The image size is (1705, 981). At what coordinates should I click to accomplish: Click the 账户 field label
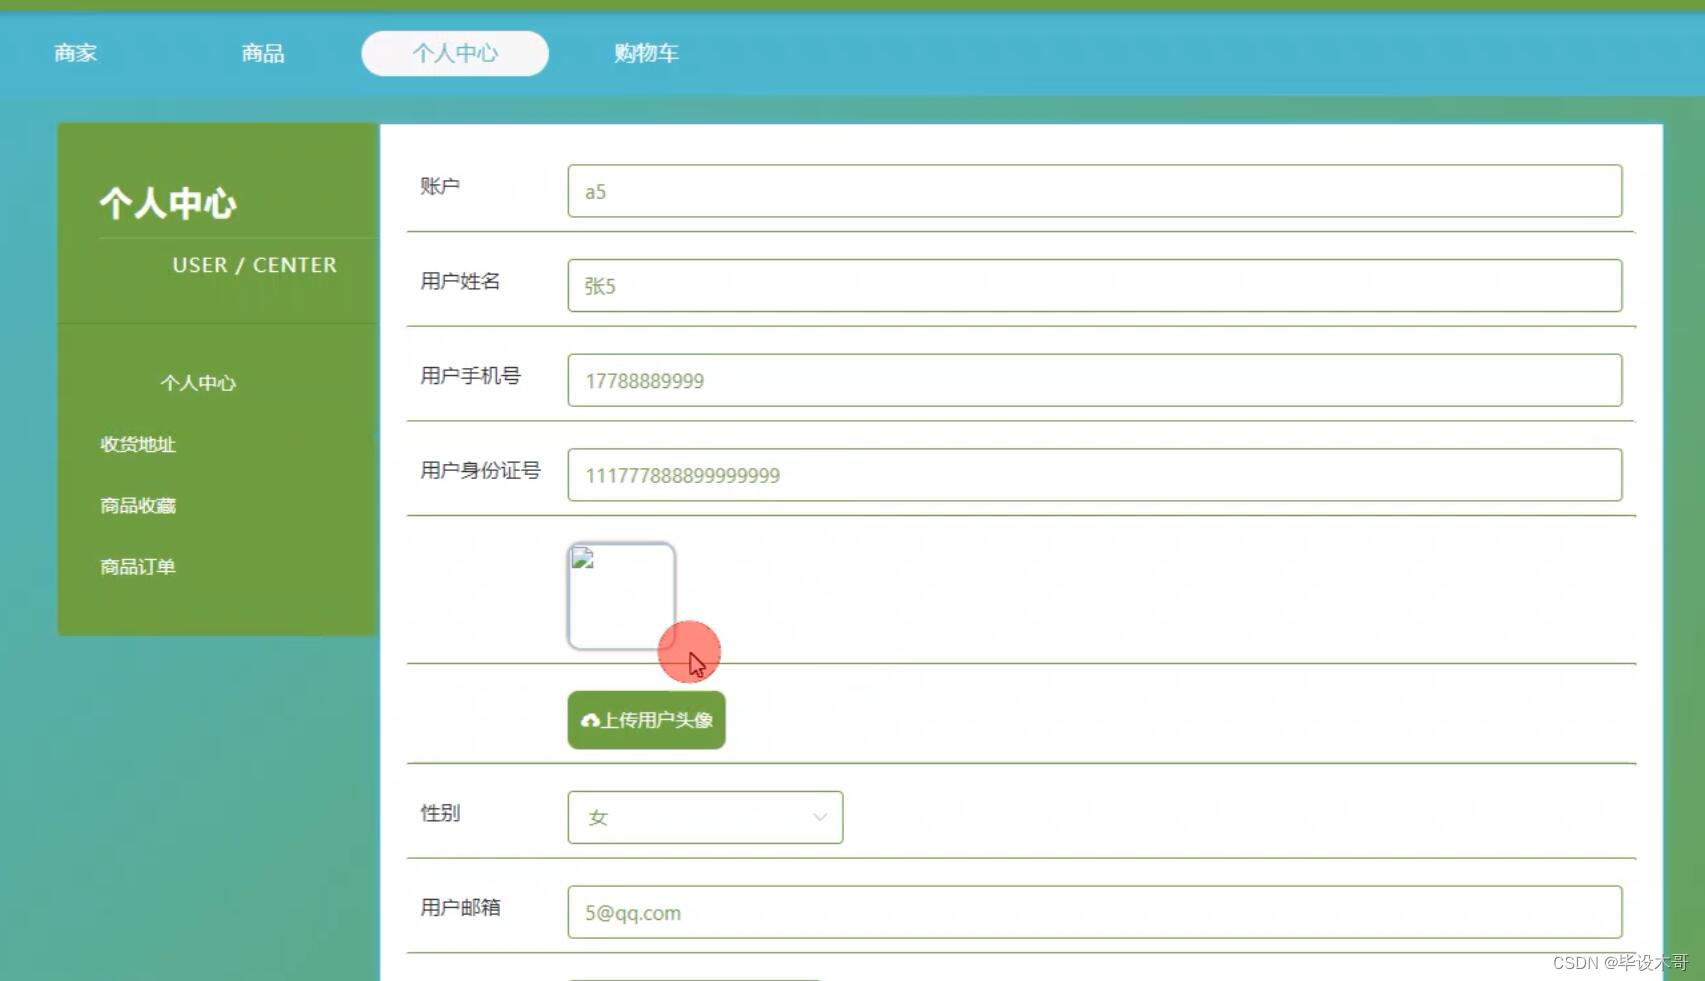(x=440, y=186)
